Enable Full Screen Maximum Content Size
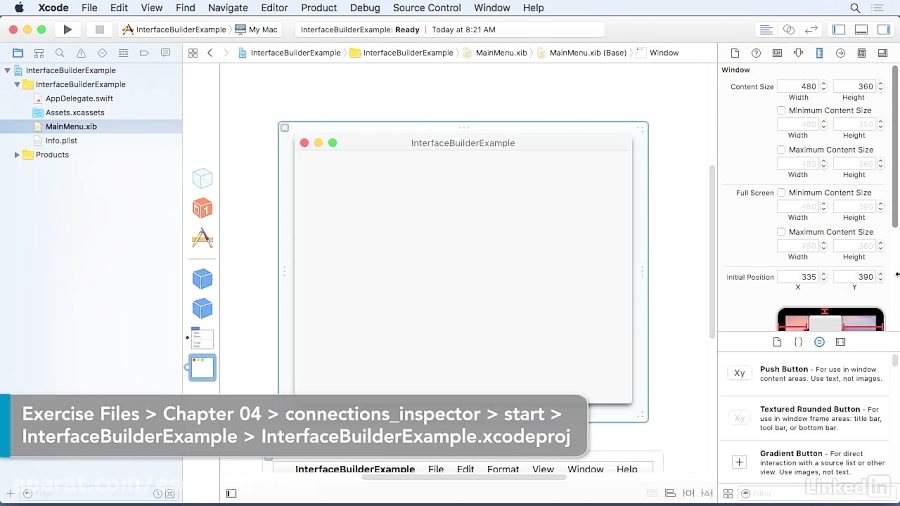Screen dimensions: 900x506 click(781, 232)
